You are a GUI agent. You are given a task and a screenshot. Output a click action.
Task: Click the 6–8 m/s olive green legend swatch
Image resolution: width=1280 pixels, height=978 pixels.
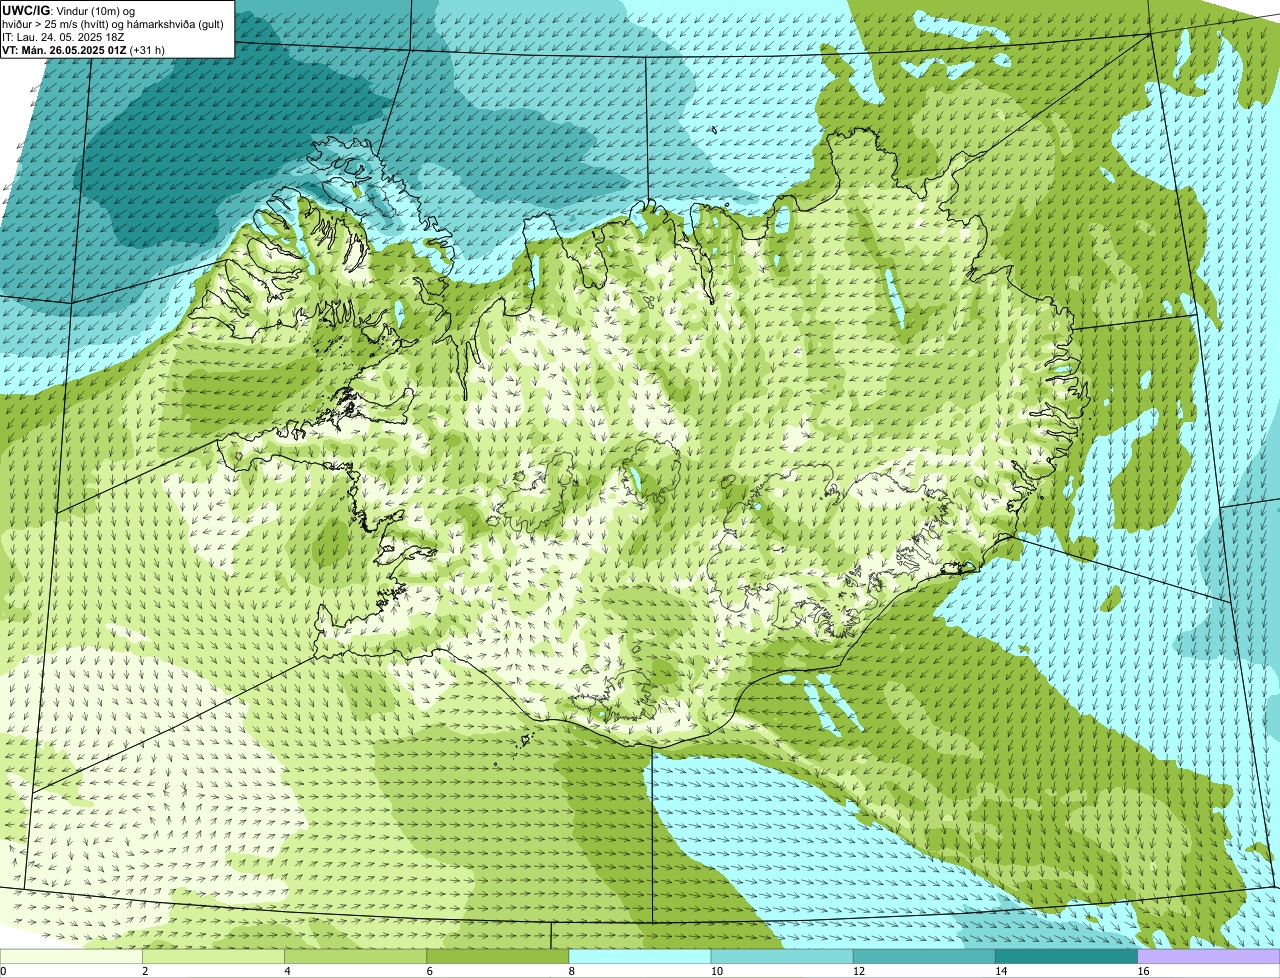click(x=497, y=956)
